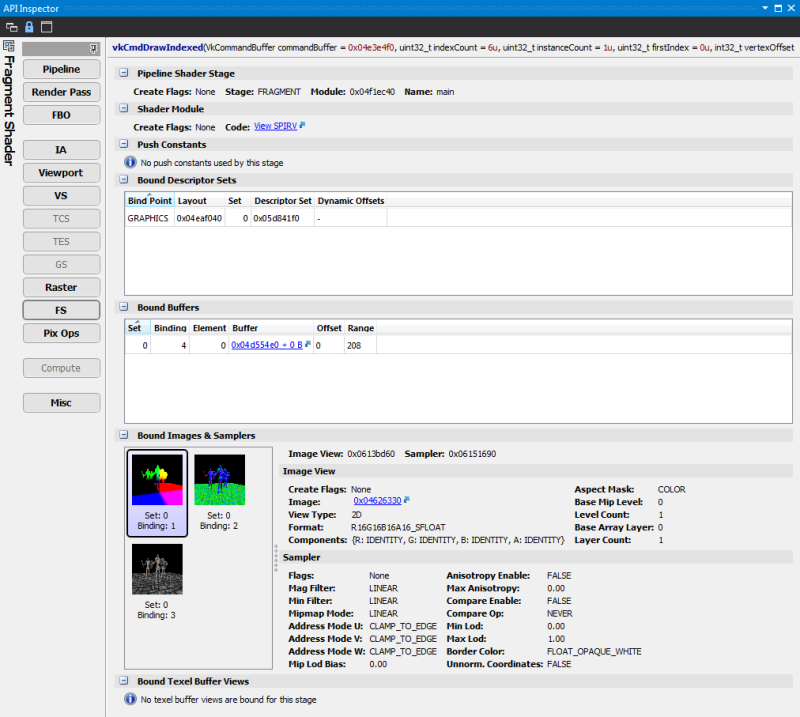The width and height of the screenshot is (800, 717).
Task: Click the lock icon in the top toolbar
Action: click(28, 27)
